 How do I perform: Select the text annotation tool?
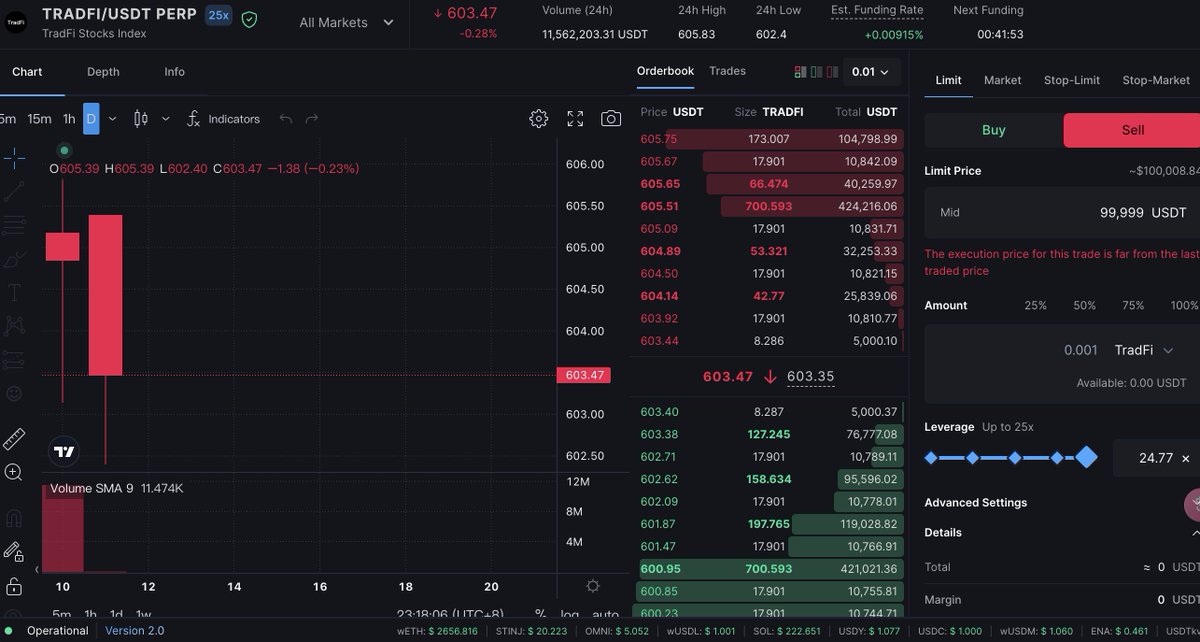pyautogui.click(x=14, y=293)
